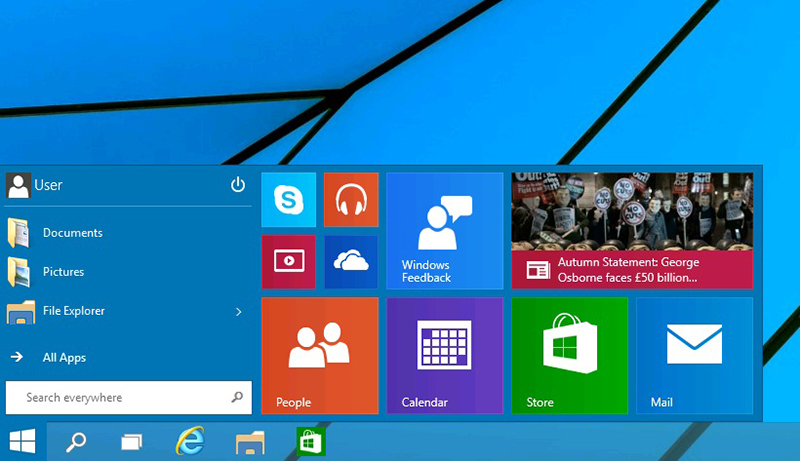This screenshot has width=800, height=461.
Task: Open the OneDrive cloud tile
Action: [351, 262]
